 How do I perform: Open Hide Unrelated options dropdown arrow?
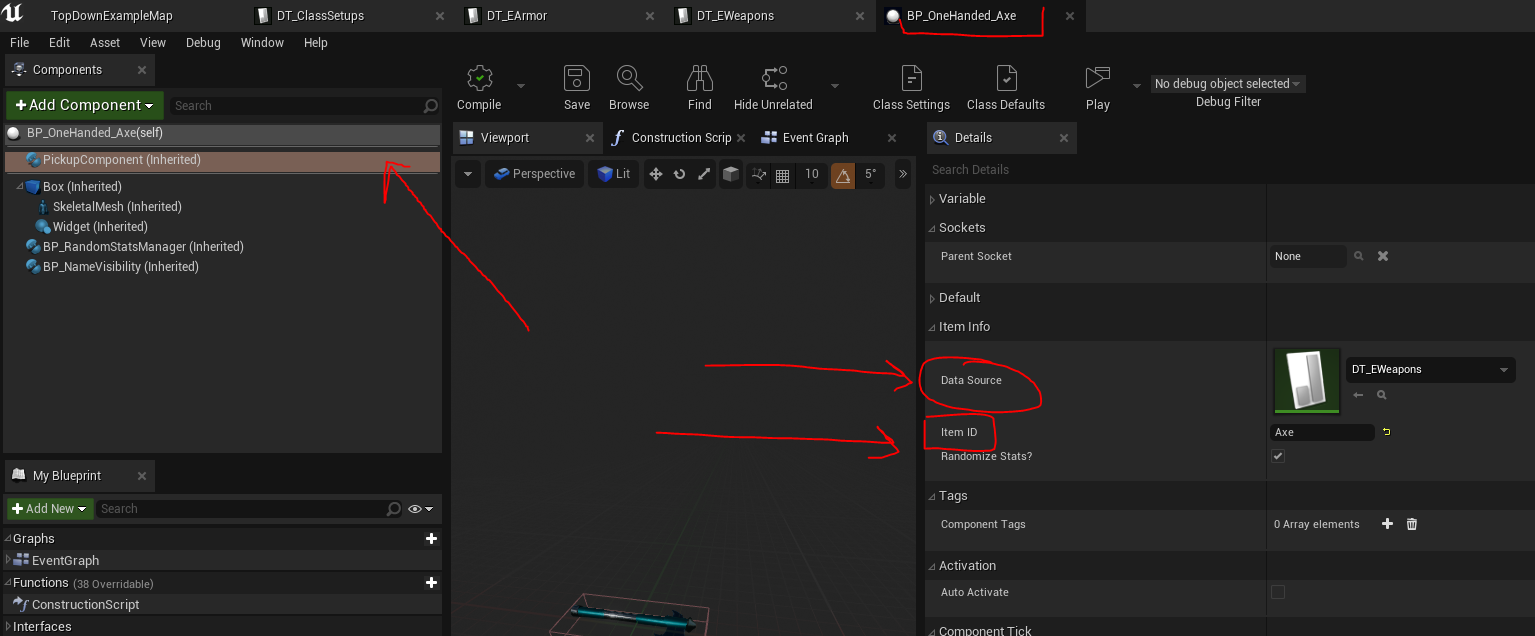click(x=835, y=86)
